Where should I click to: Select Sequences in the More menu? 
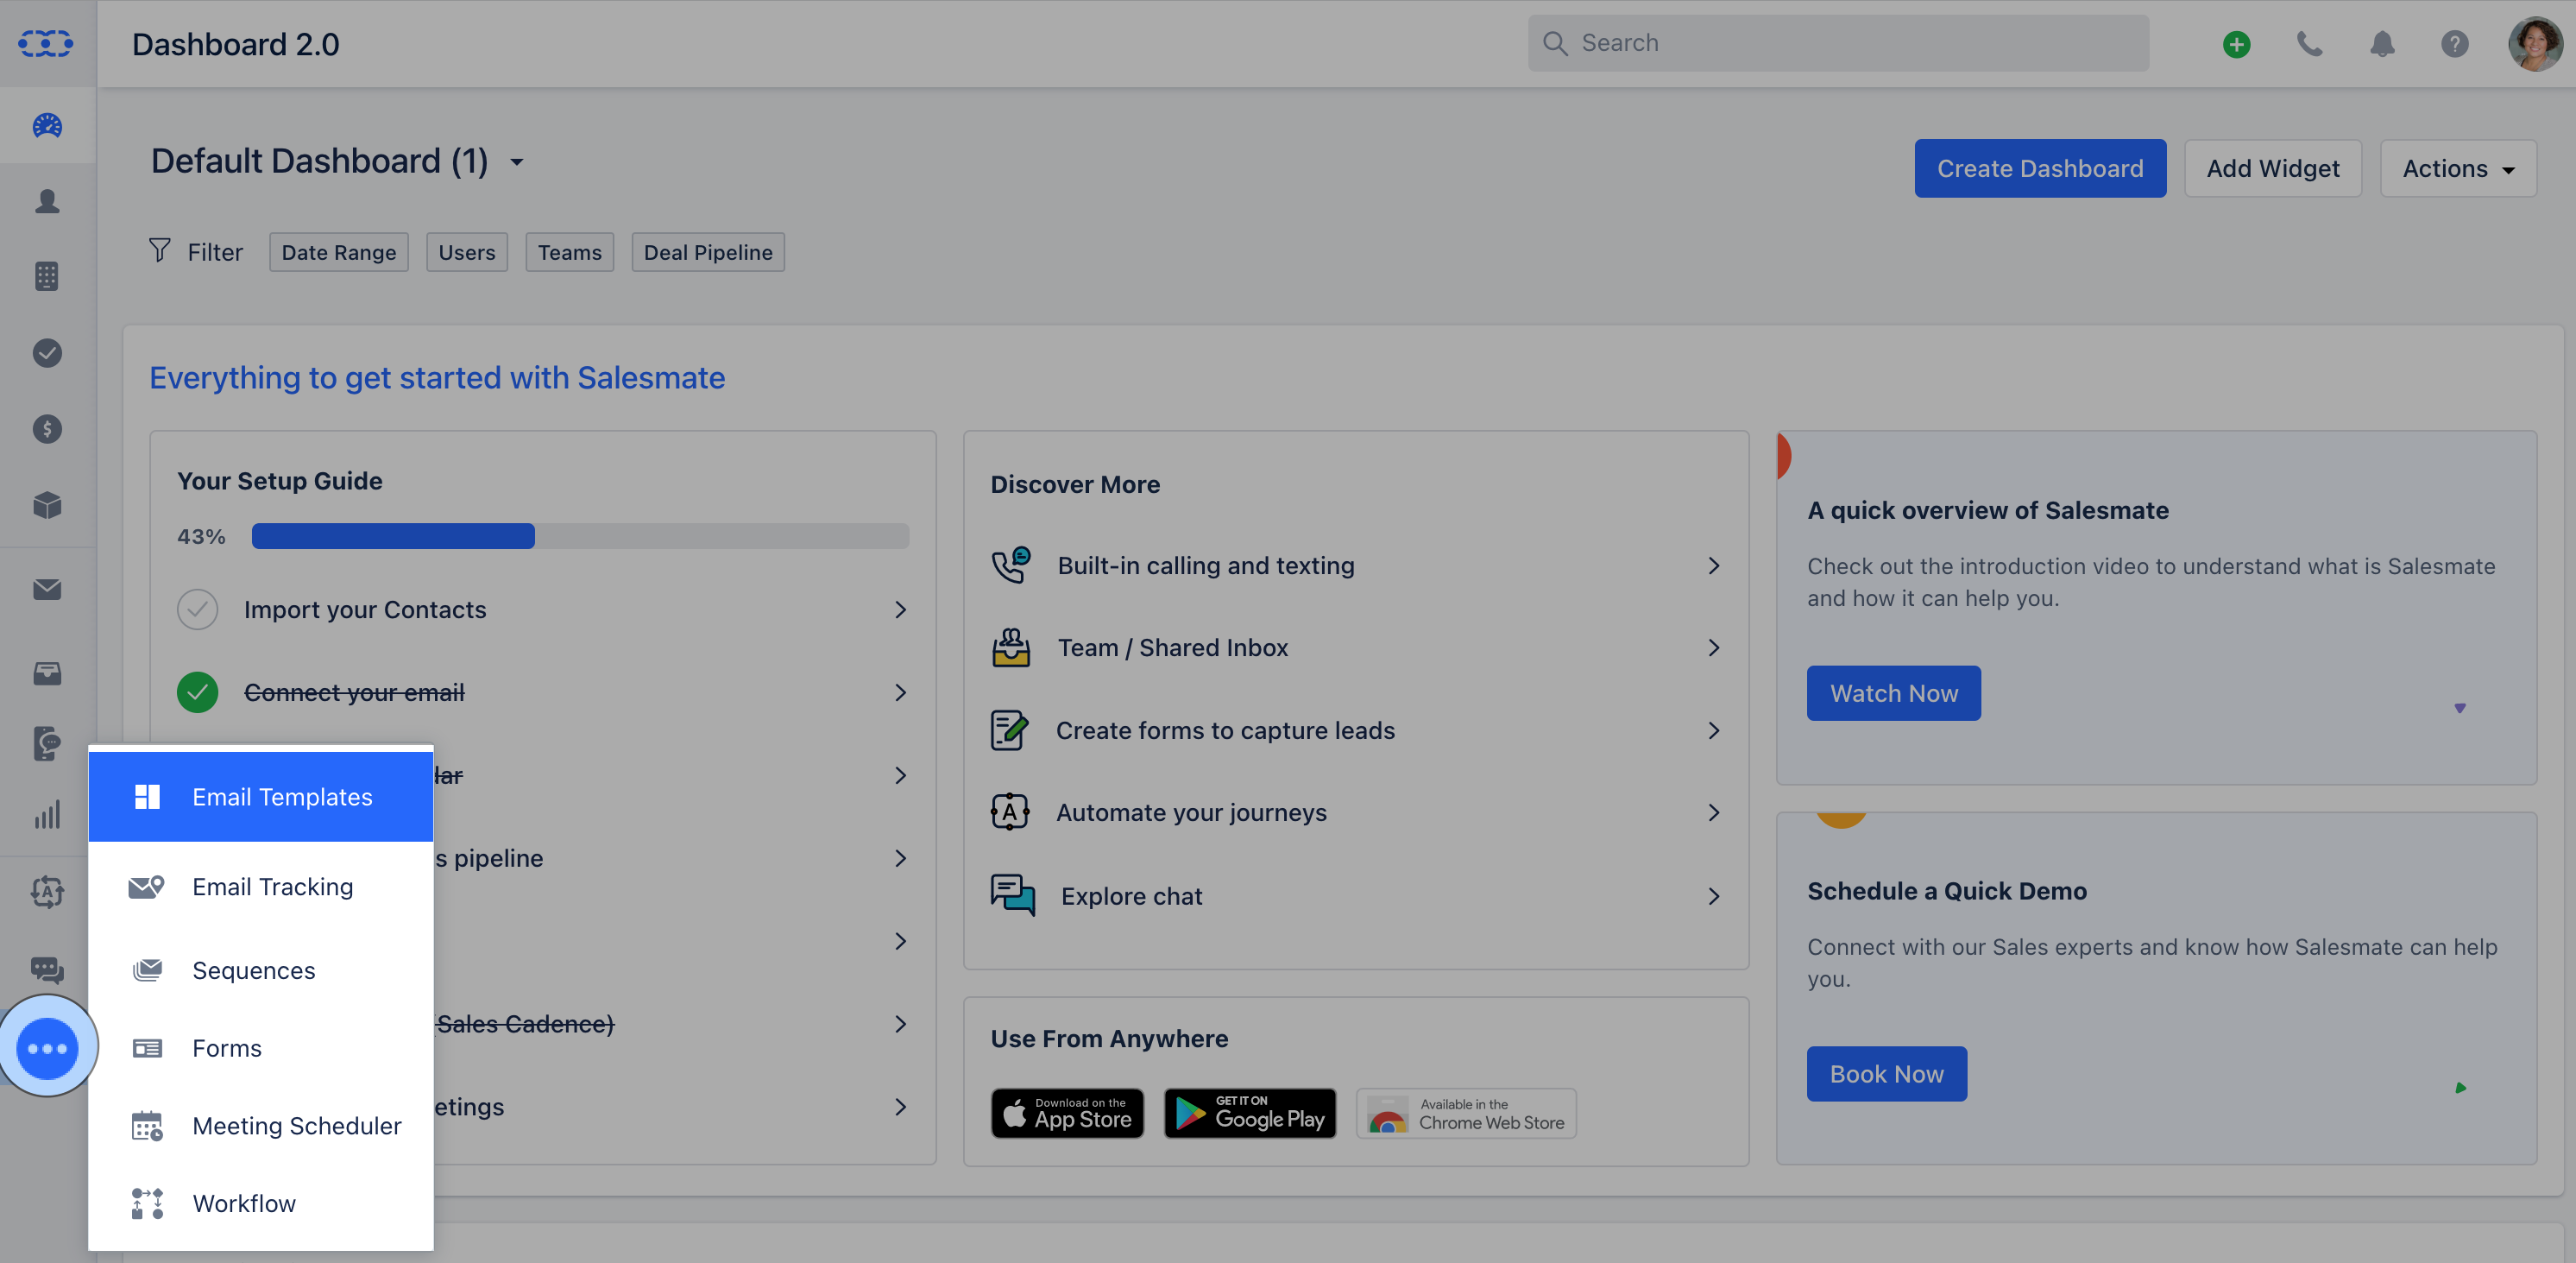[260, 970]
